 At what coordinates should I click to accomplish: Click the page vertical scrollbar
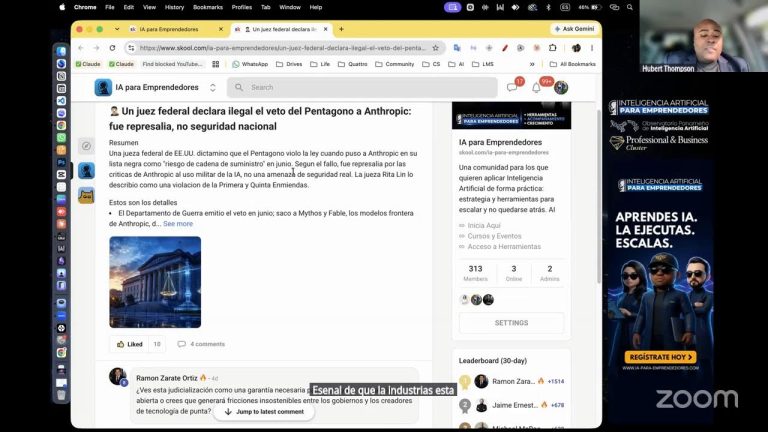point(599,196)
